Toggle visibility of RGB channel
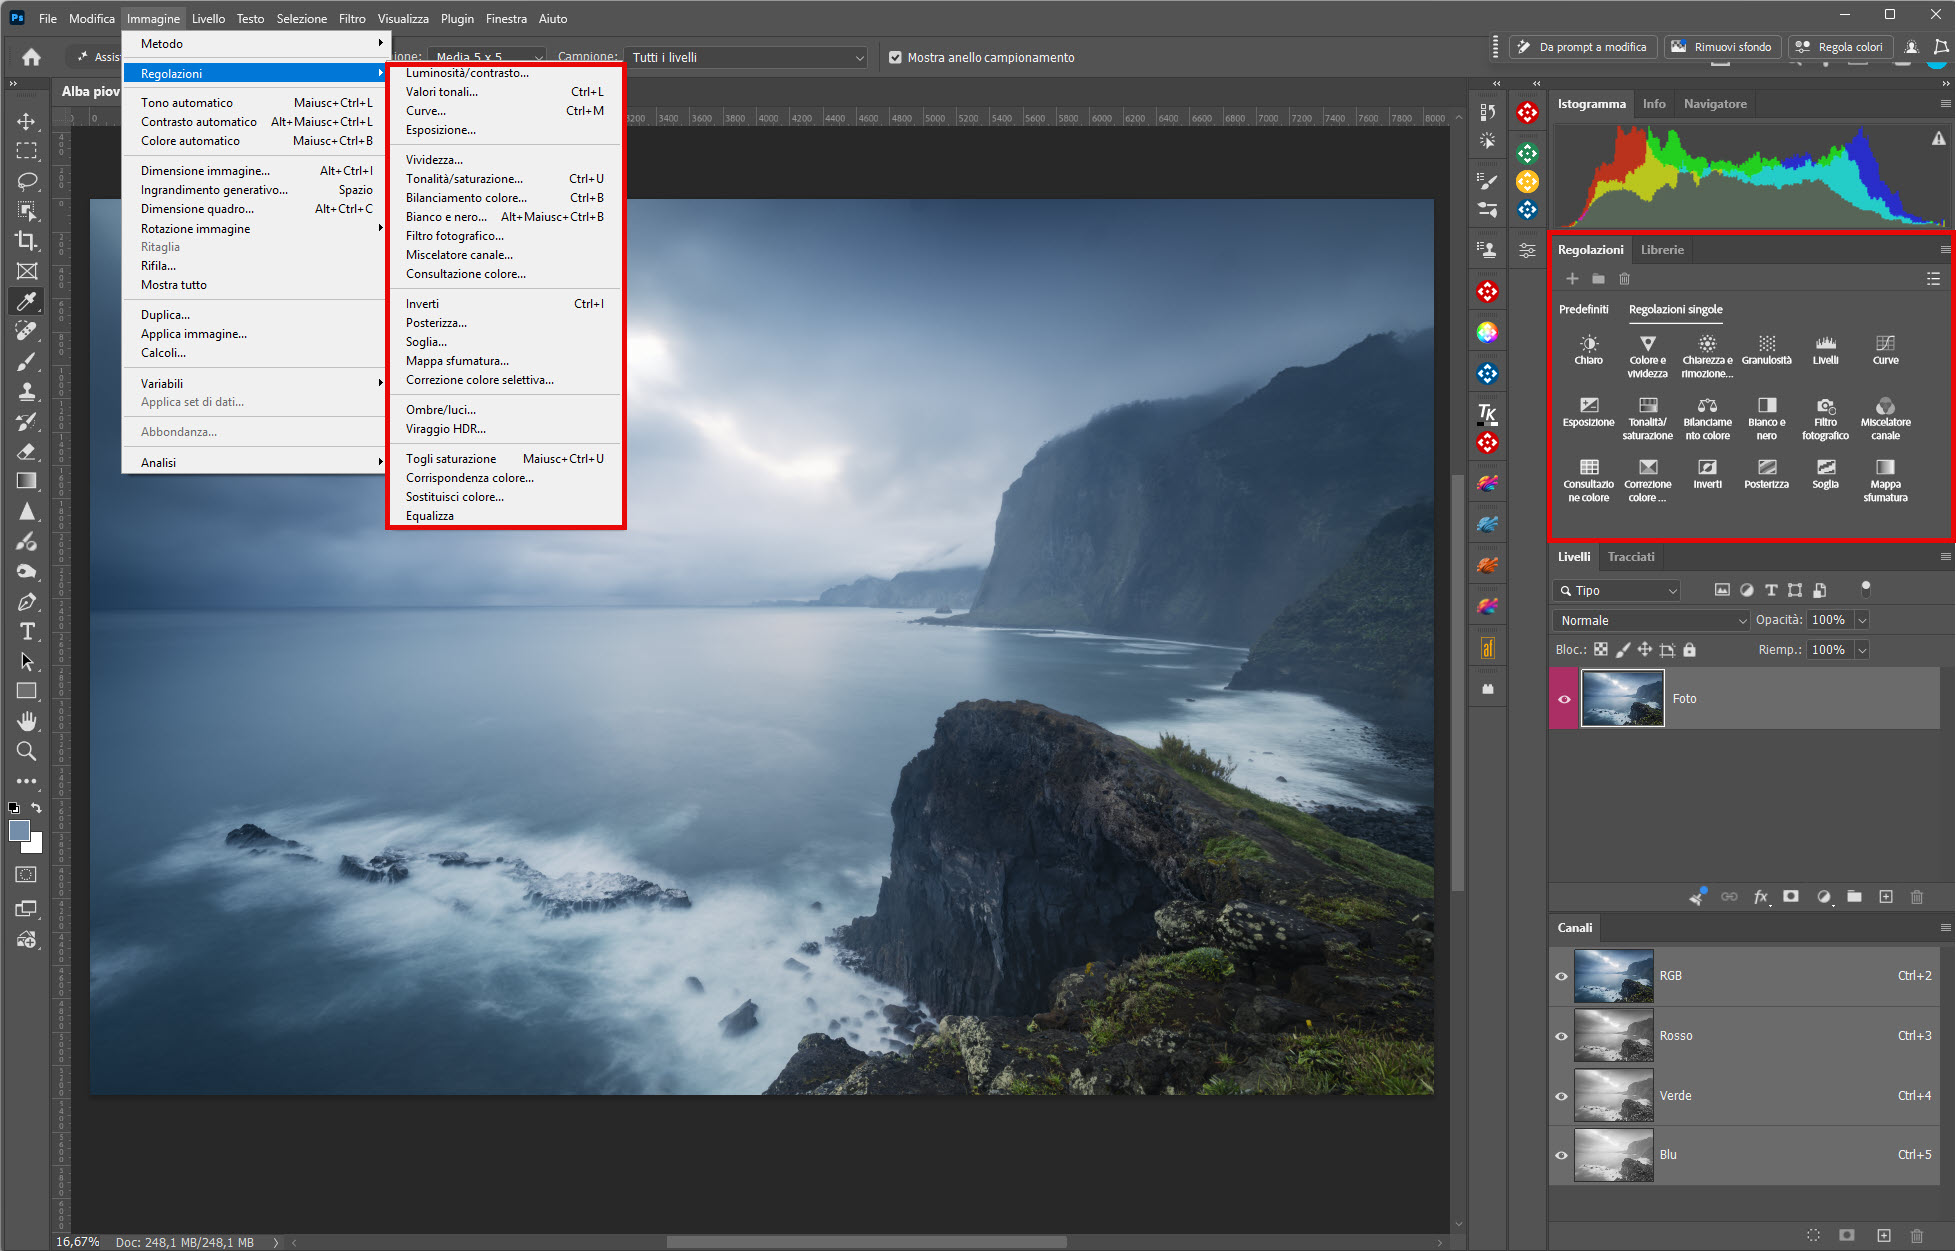The image size is (1956, 1251). 1561,976
